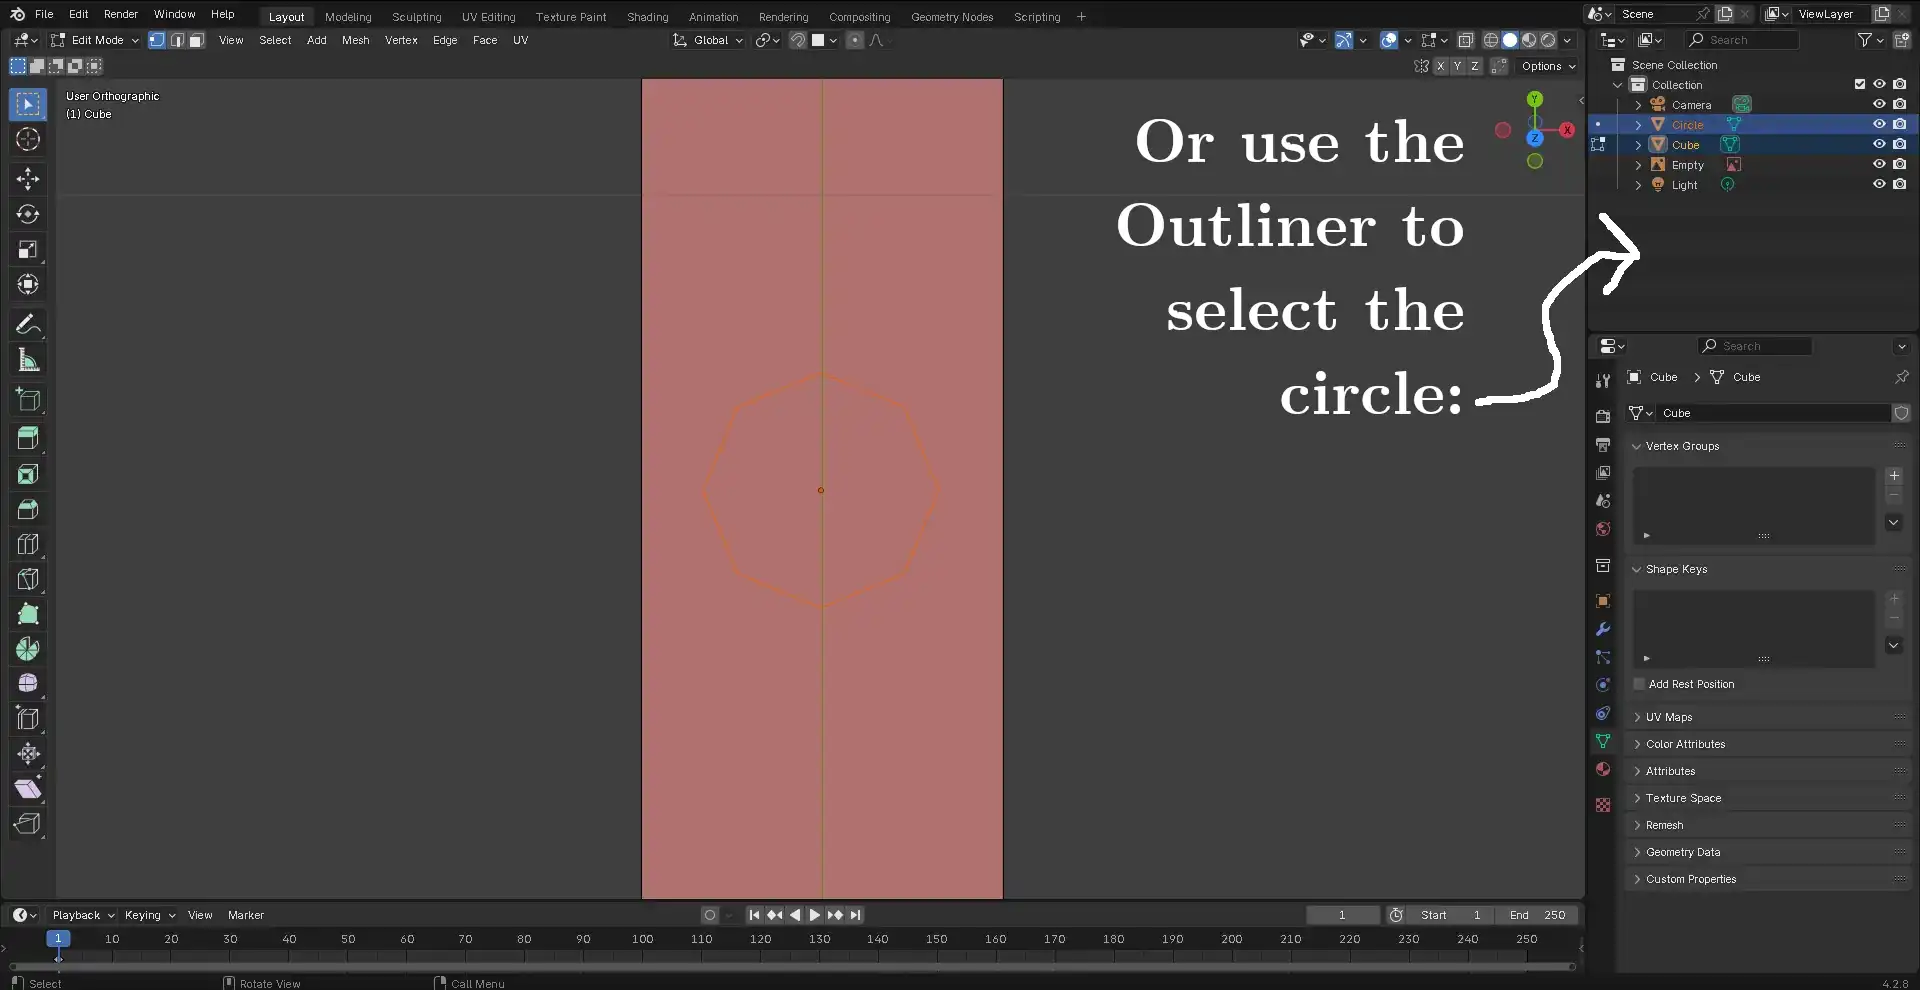The image size is (1920, 990).
Task: Open the Options dropdown
Action: [x=1548, y=66]
